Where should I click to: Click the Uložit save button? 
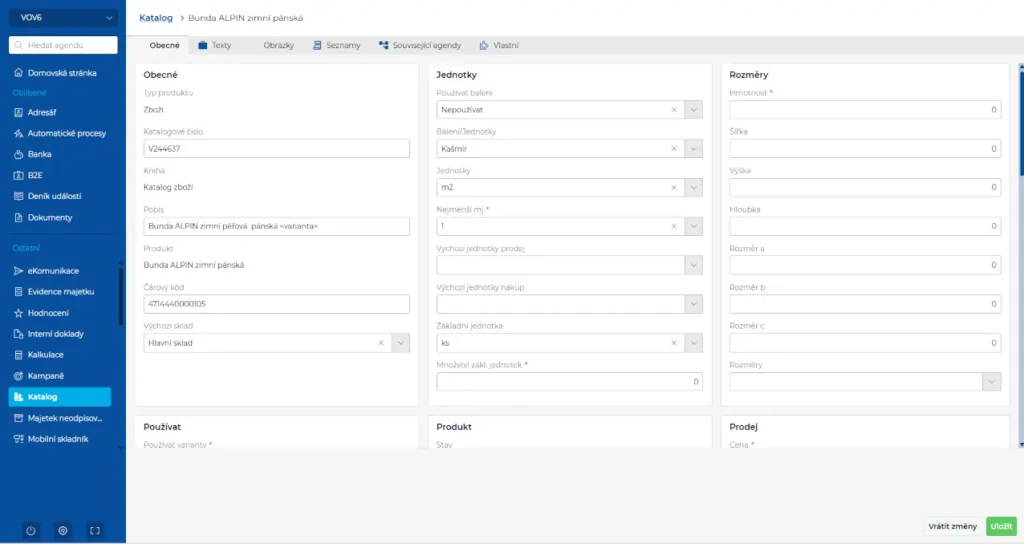click(x=1000, y=526)
